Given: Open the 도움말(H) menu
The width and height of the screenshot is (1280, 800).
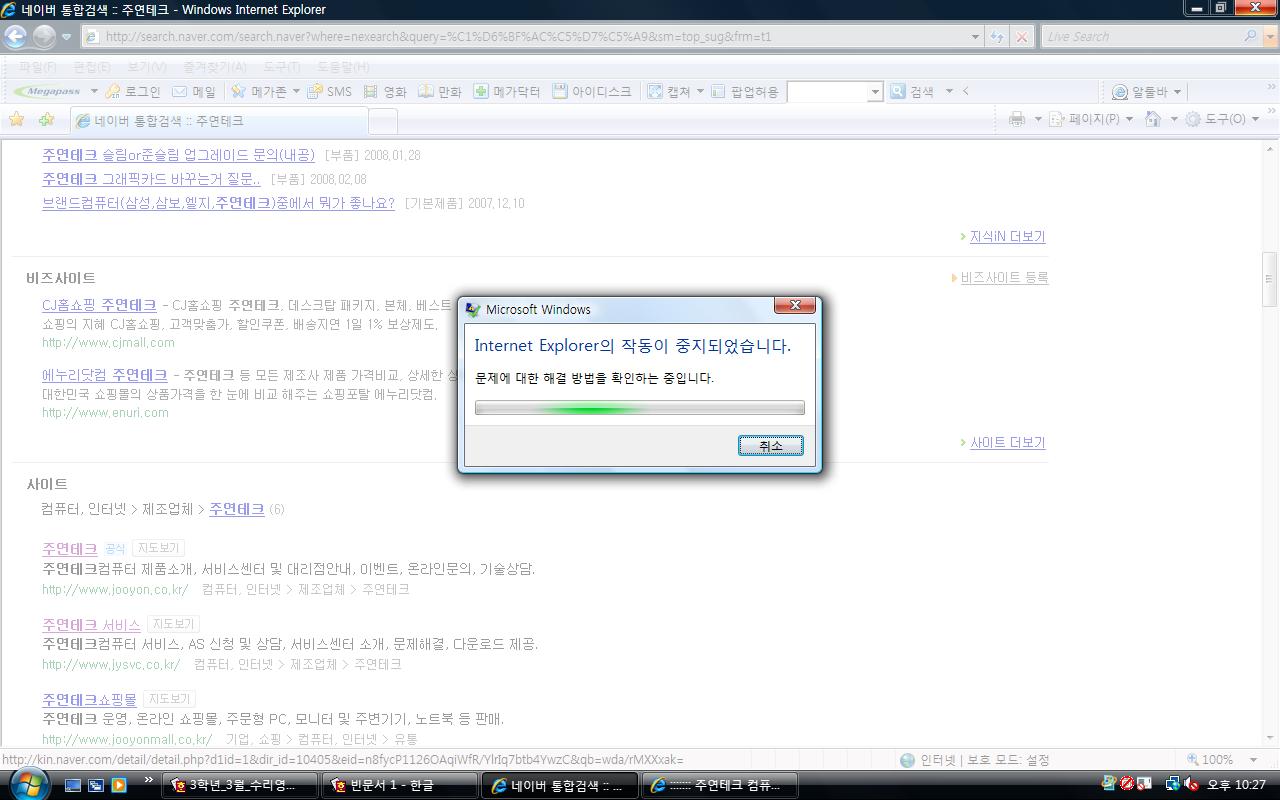Looking at the screenshot, I should 343,67.
